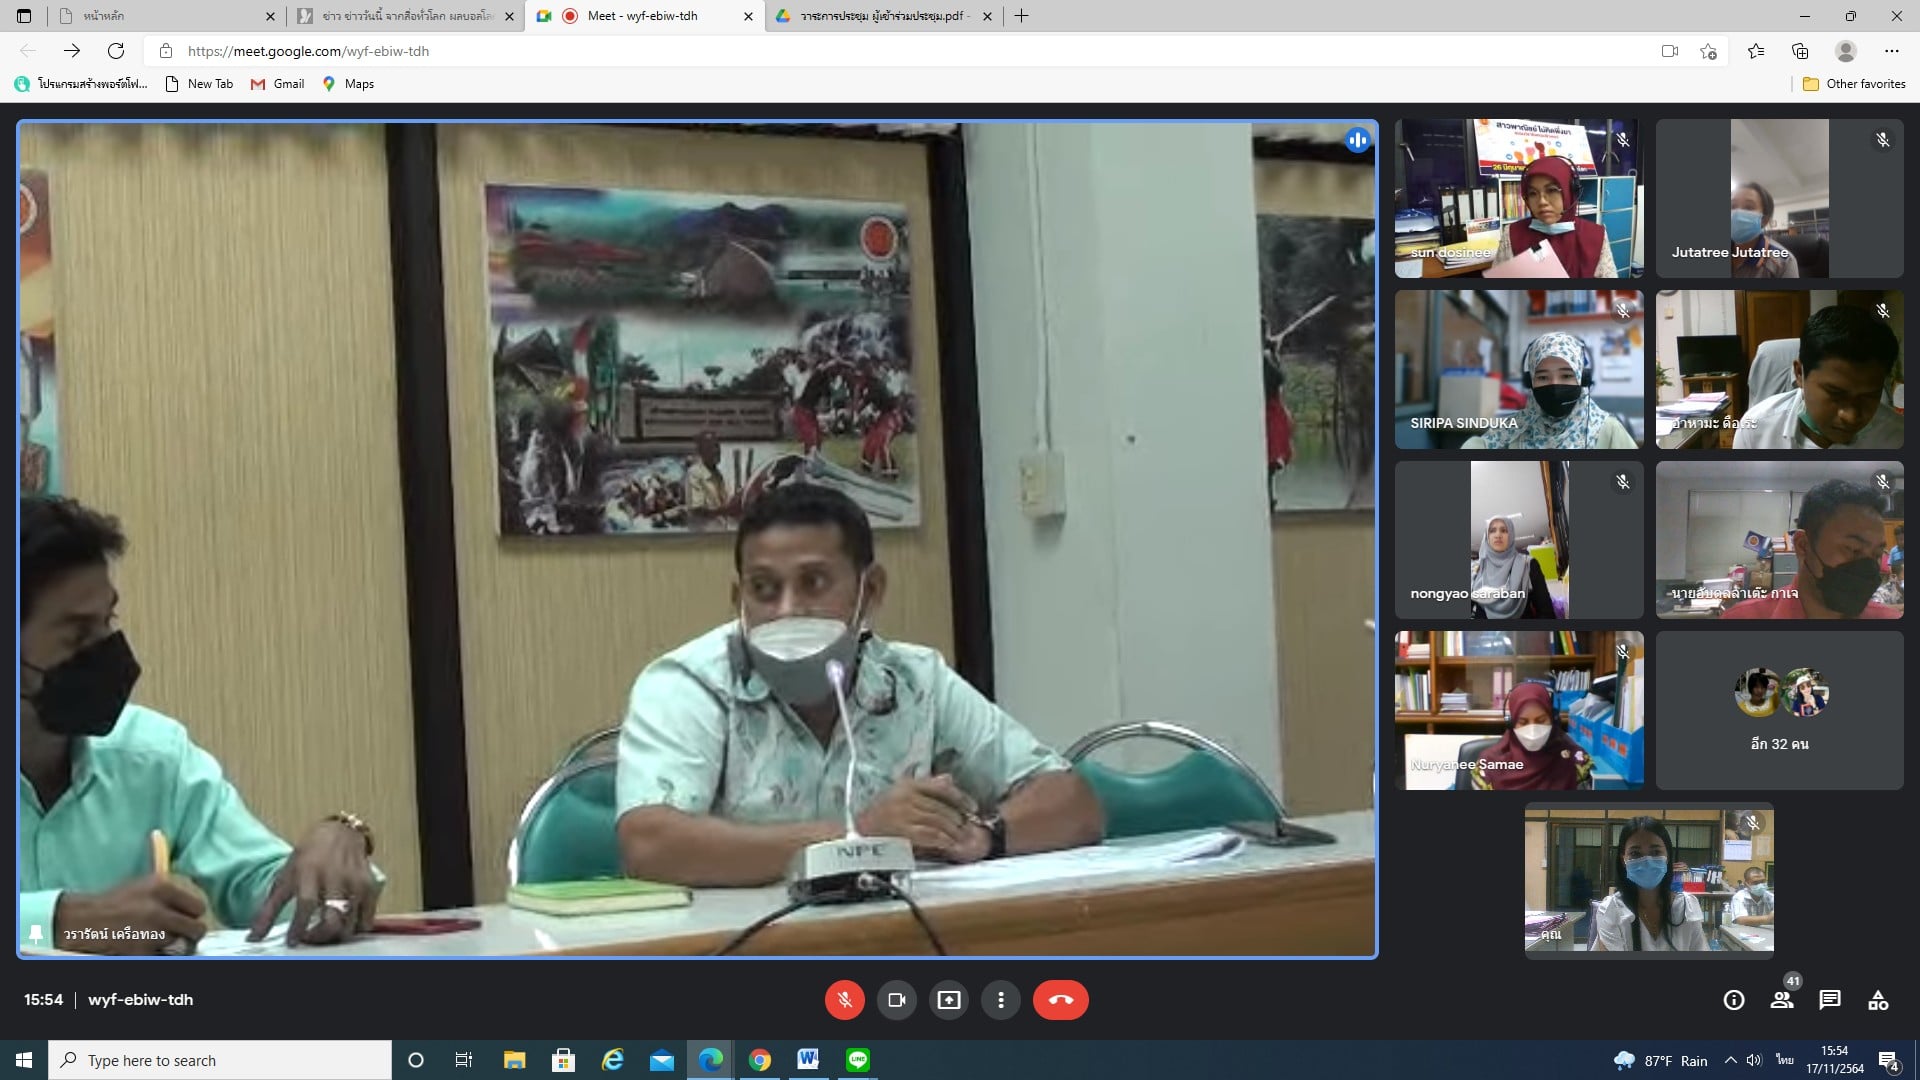Open the browser Settings and more ellipsis menu
1920x1080 pixels.
click(1891, 51)
